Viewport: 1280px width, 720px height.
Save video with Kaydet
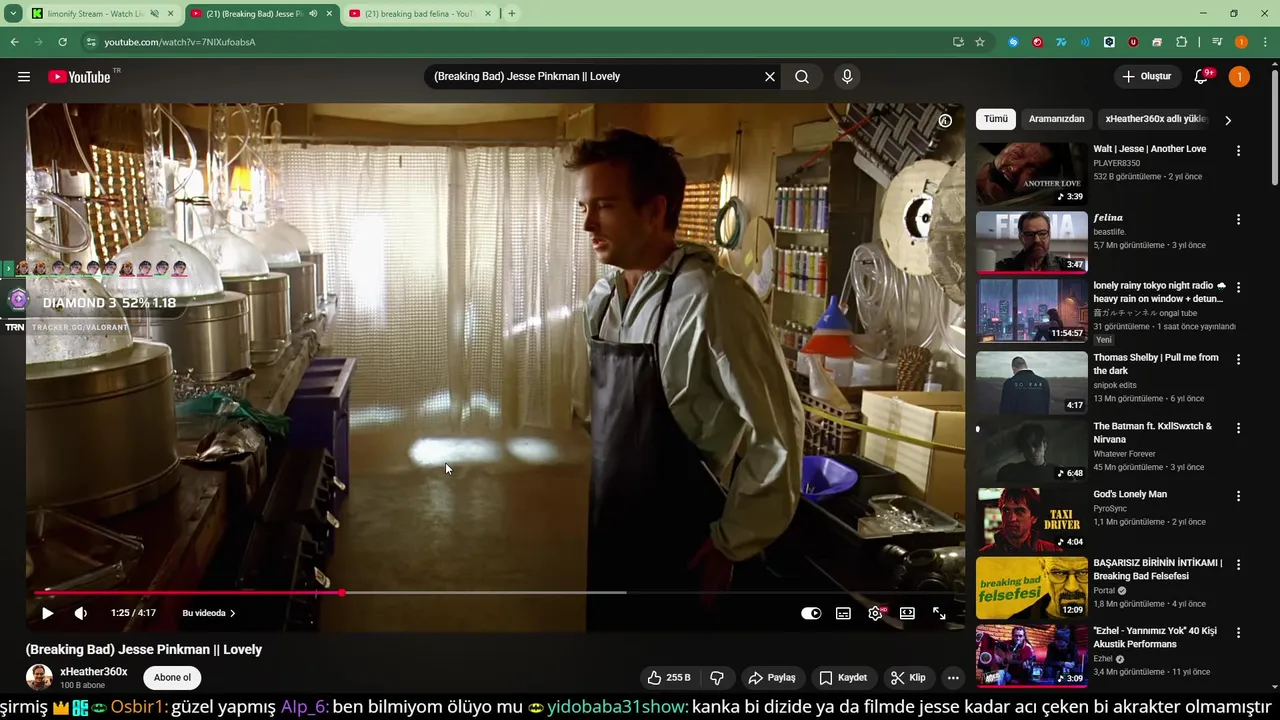pyautogui.click(x=843, y=678)
